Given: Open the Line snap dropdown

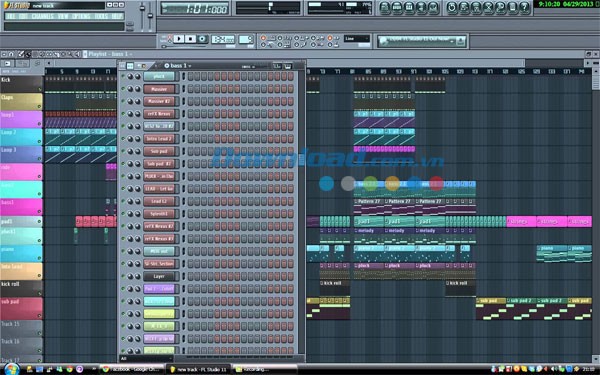Looking at the screenshot, I should [x=357, y=39].
